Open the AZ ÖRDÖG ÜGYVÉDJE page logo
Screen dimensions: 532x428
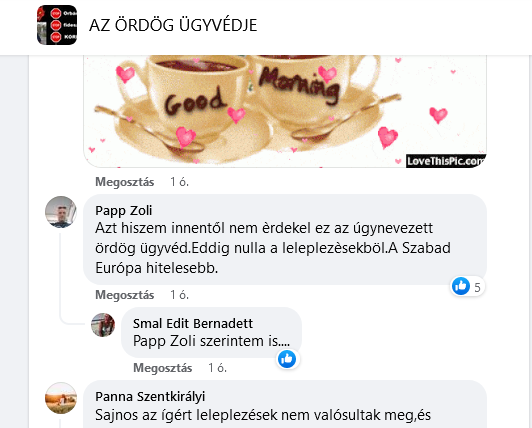click(57, 25)
